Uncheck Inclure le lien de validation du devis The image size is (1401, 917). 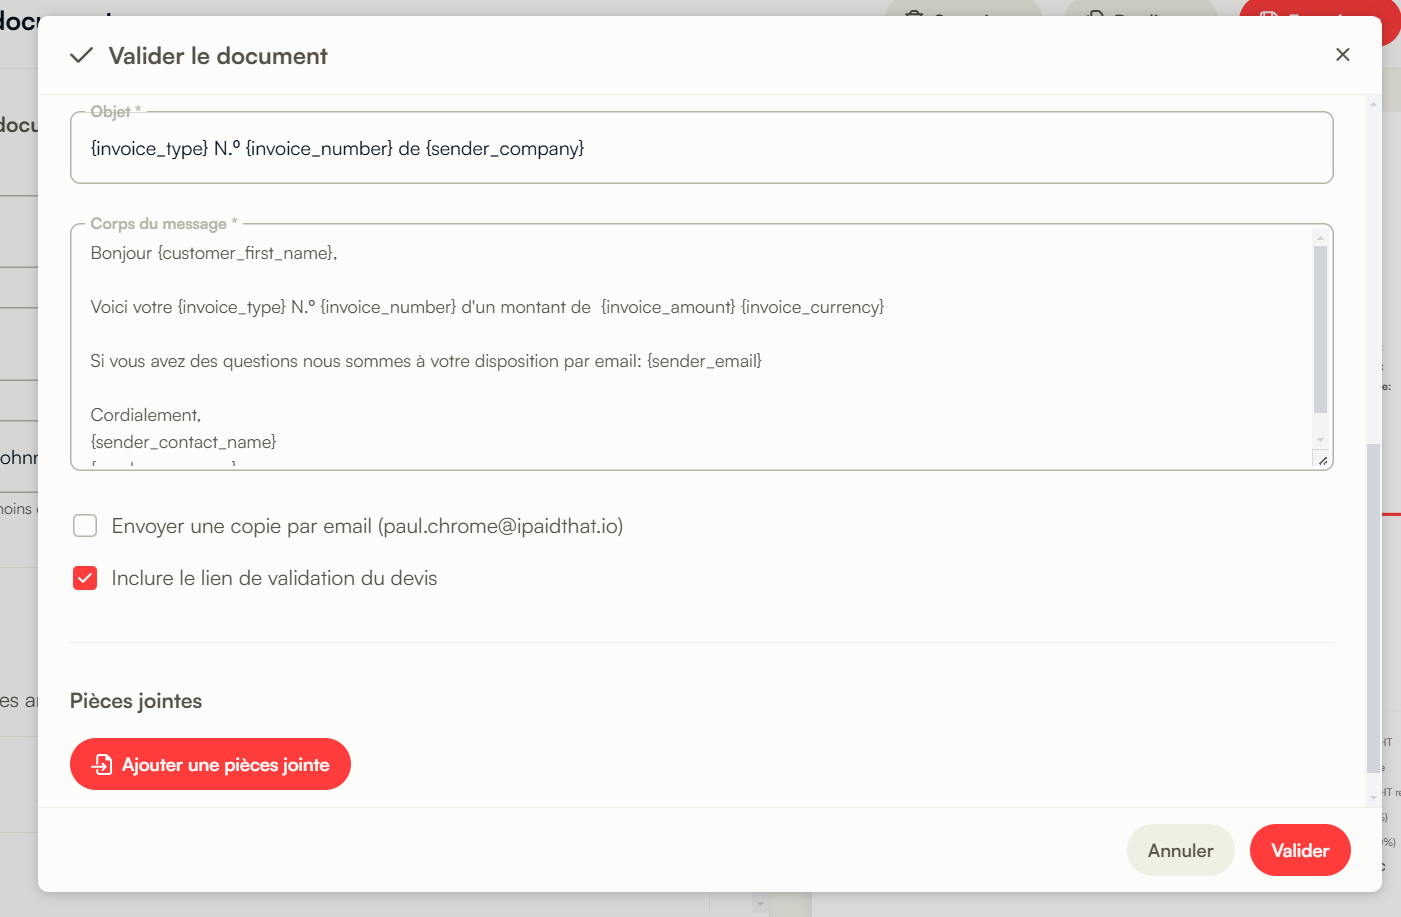click(85, 578)
